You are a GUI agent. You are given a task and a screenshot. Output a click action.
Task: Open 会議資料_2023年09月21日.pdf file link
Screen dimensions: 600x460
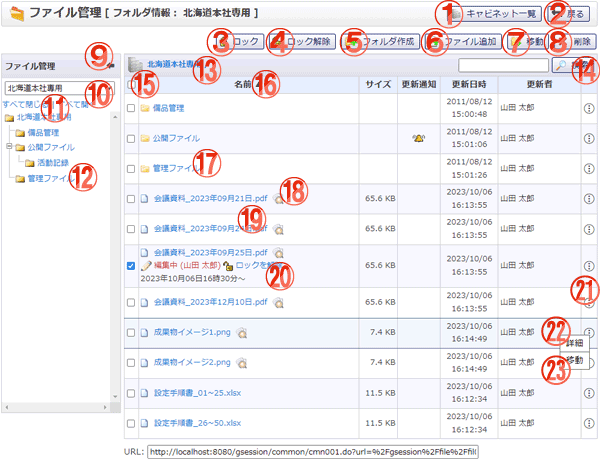[210, 199]
